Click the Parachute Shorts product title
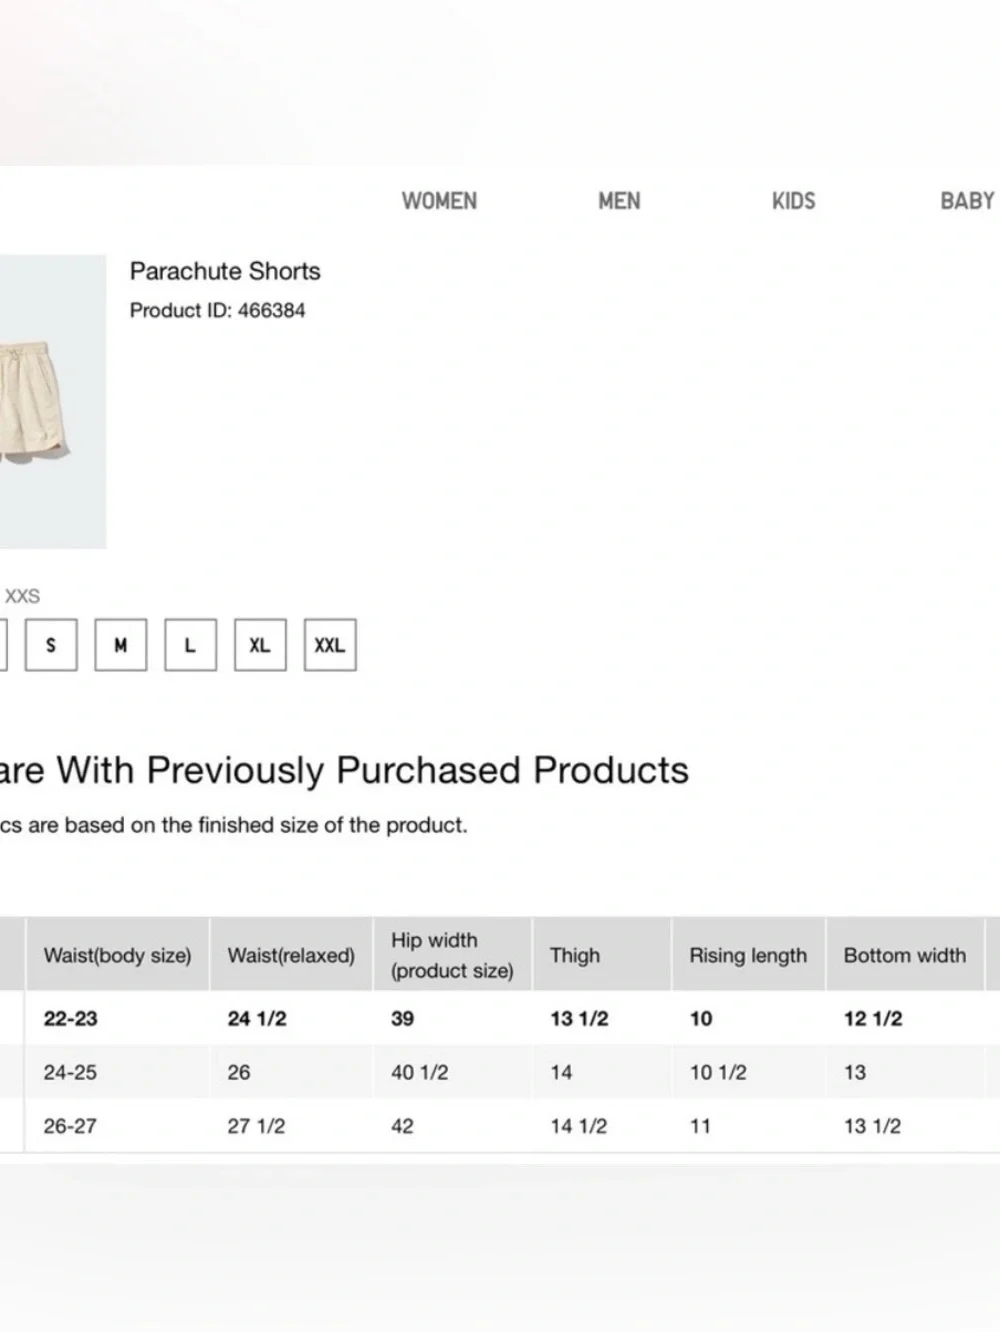 pos(225,271)
